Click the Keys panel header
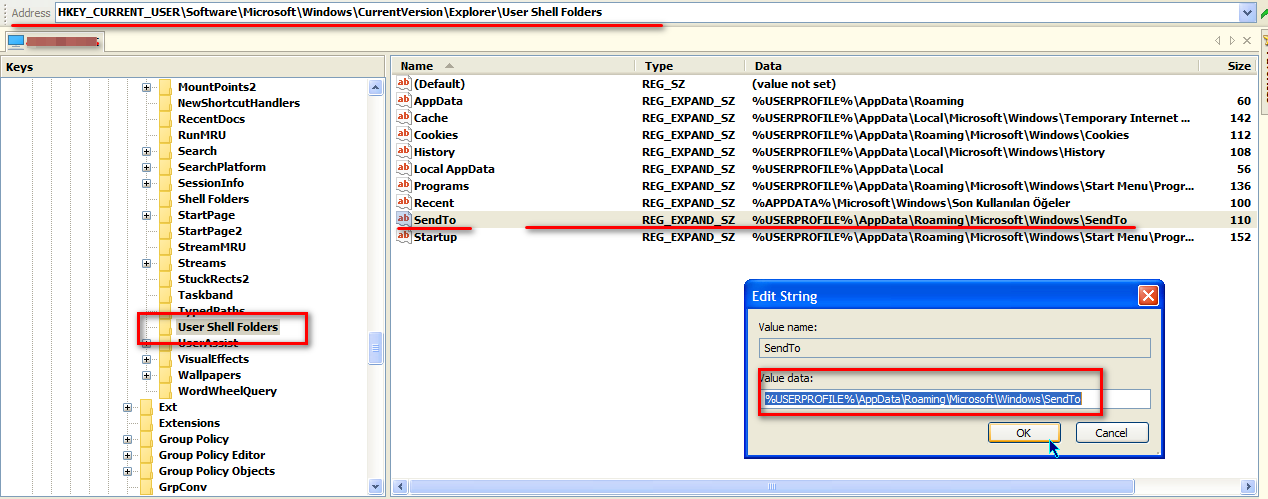Screen dimensions: 1268x499 [x=192, y=66]
